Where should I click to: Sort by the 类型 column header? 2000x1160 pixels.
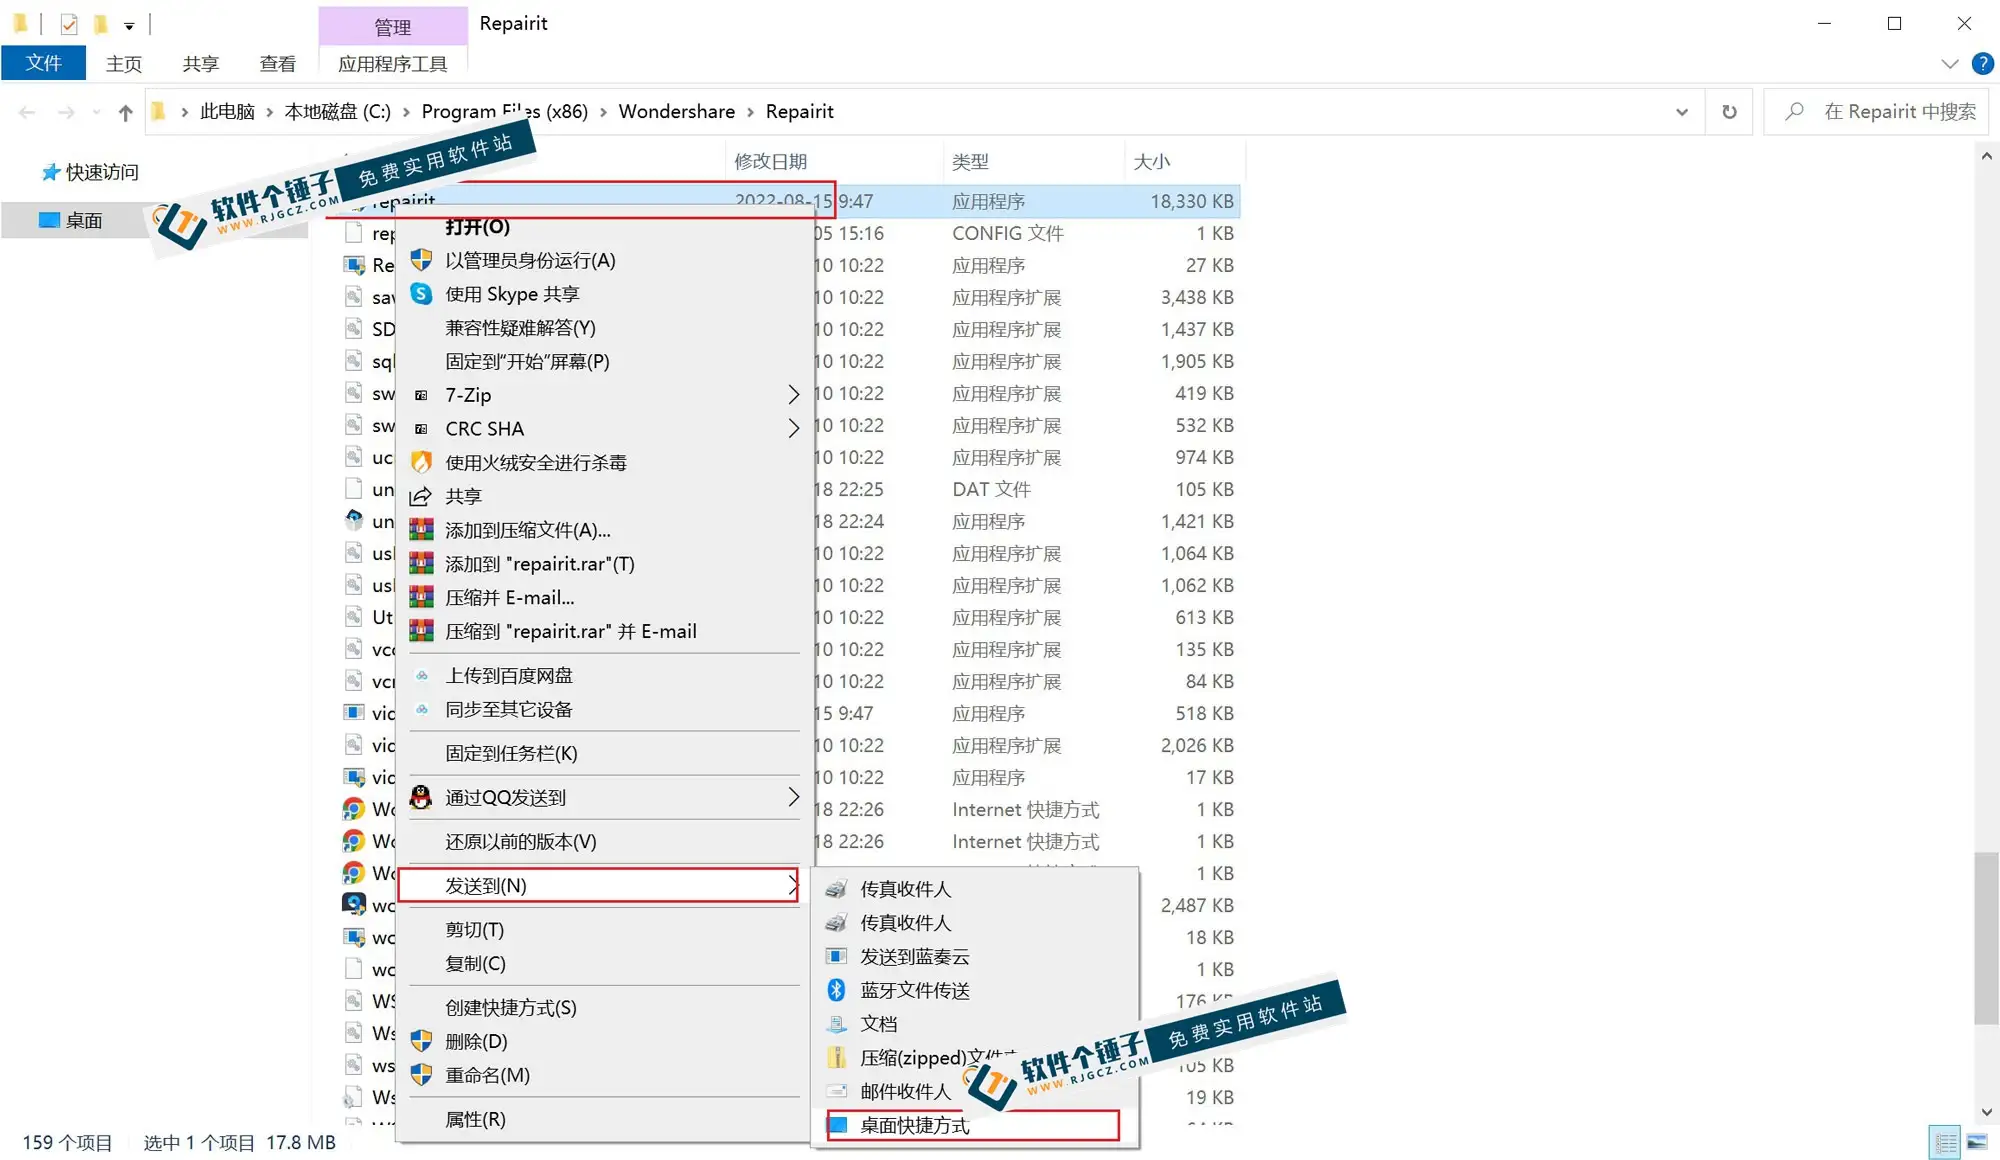[x=970, y=161]
